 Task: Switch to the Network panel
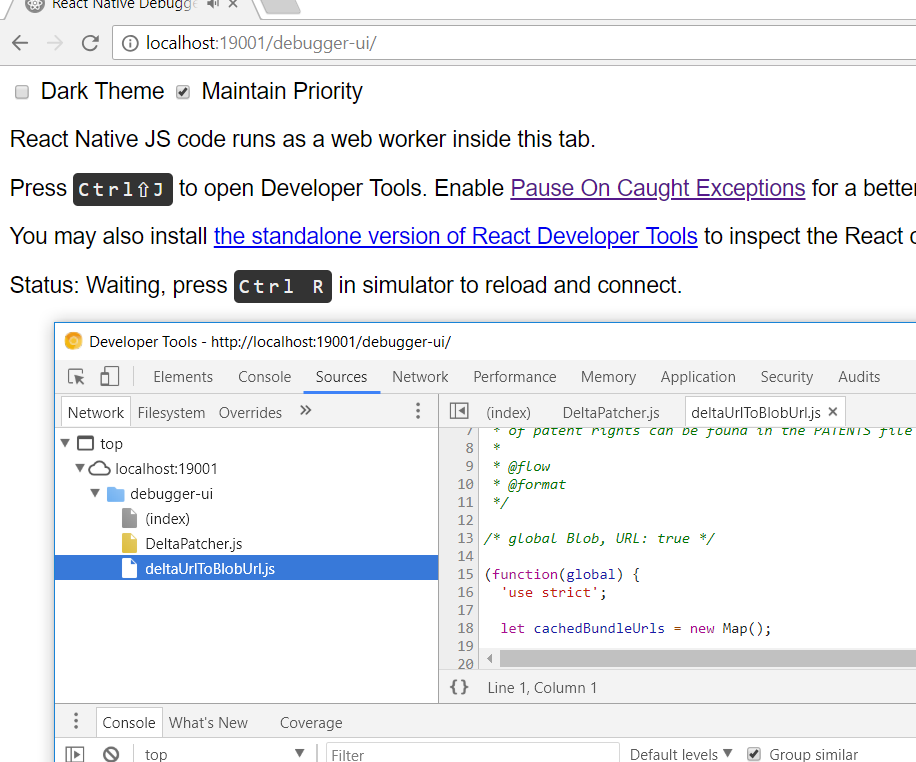click(x=419, y=377)
